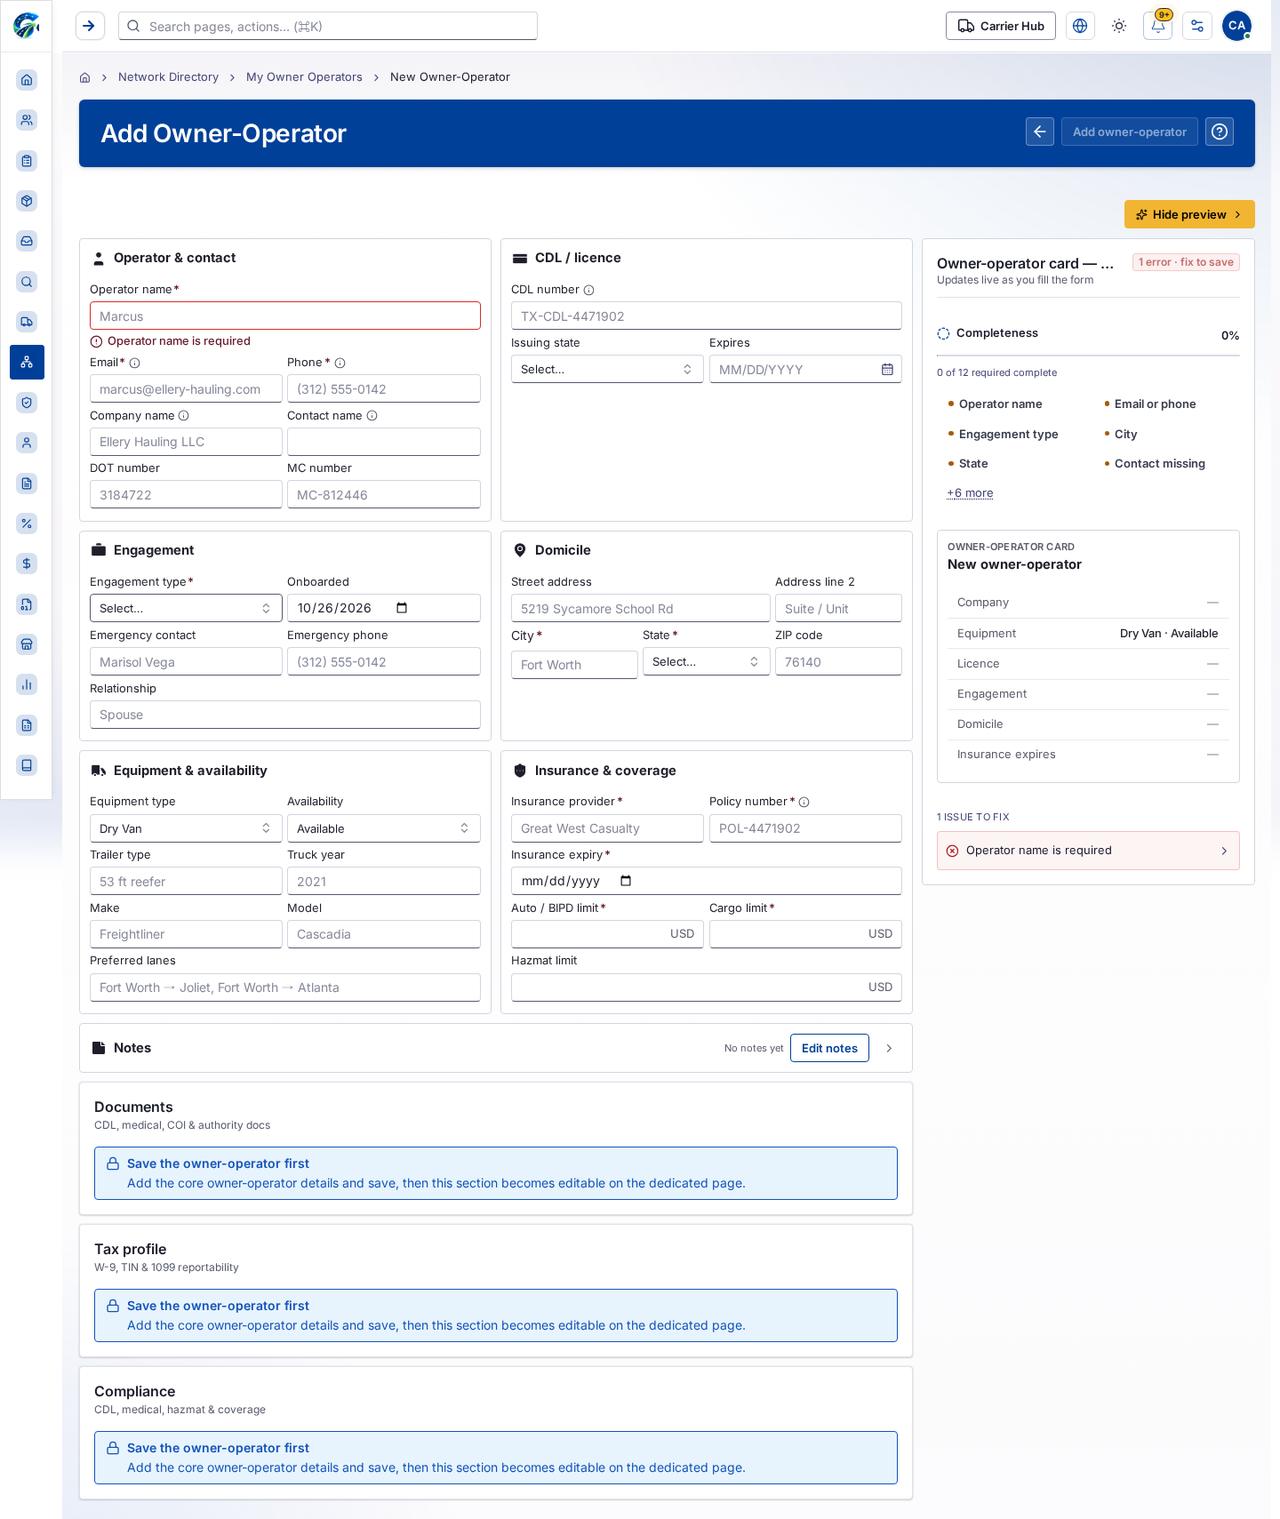This screenshot has width=1280, height=1519.
Task: Click the +6 more link
Action: 970,493
